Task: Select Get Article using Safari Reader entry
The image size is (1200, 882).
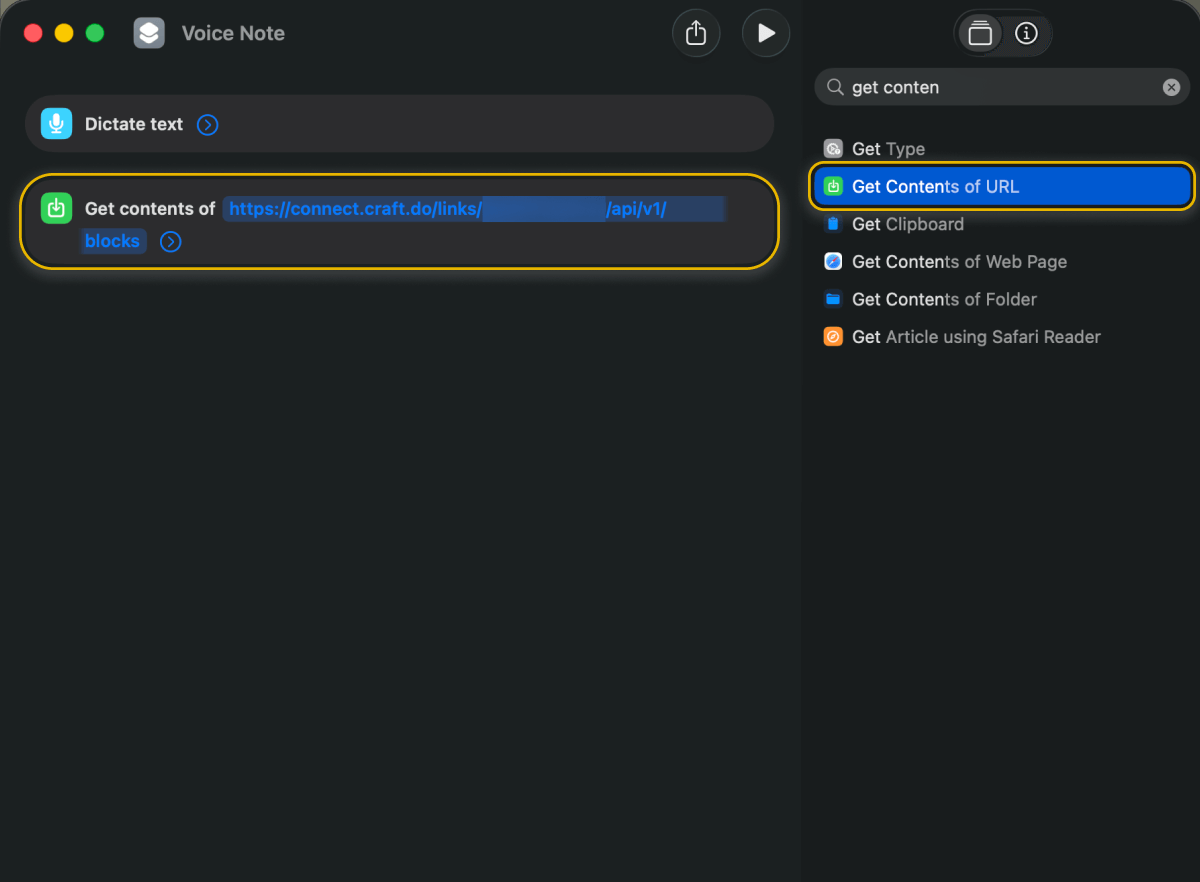Action: [x=975, y=337]
